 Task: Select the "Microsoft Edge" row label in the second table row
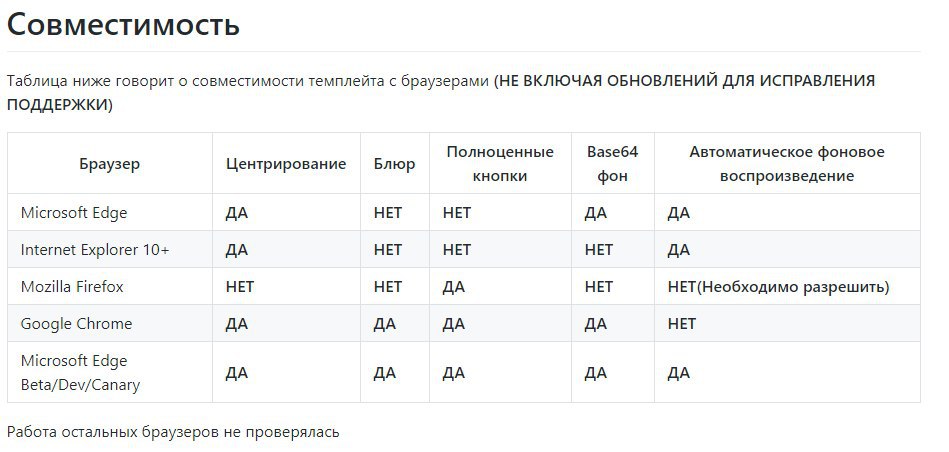pos(74,213)
